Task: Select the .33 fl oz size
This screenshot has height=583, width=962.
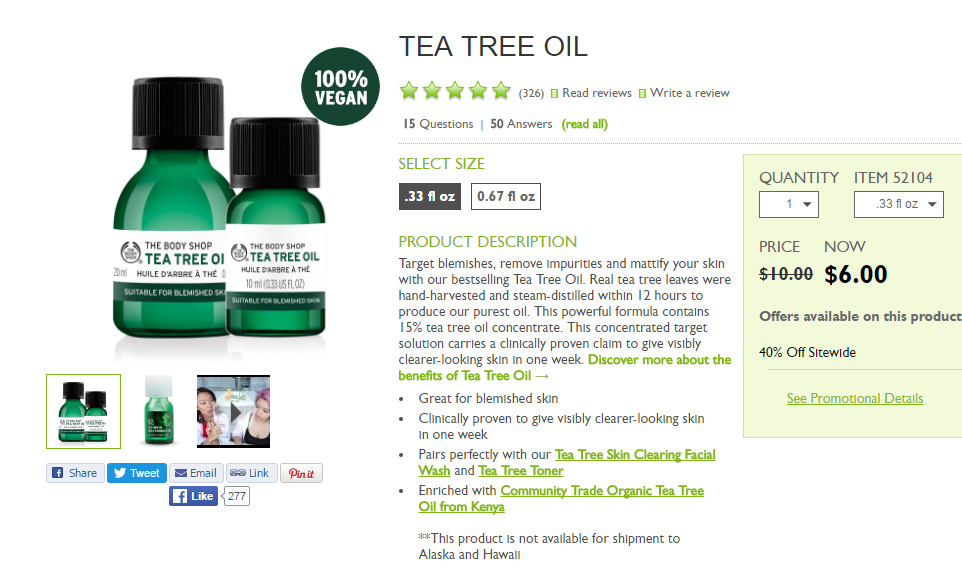Action: pos(429,196)
